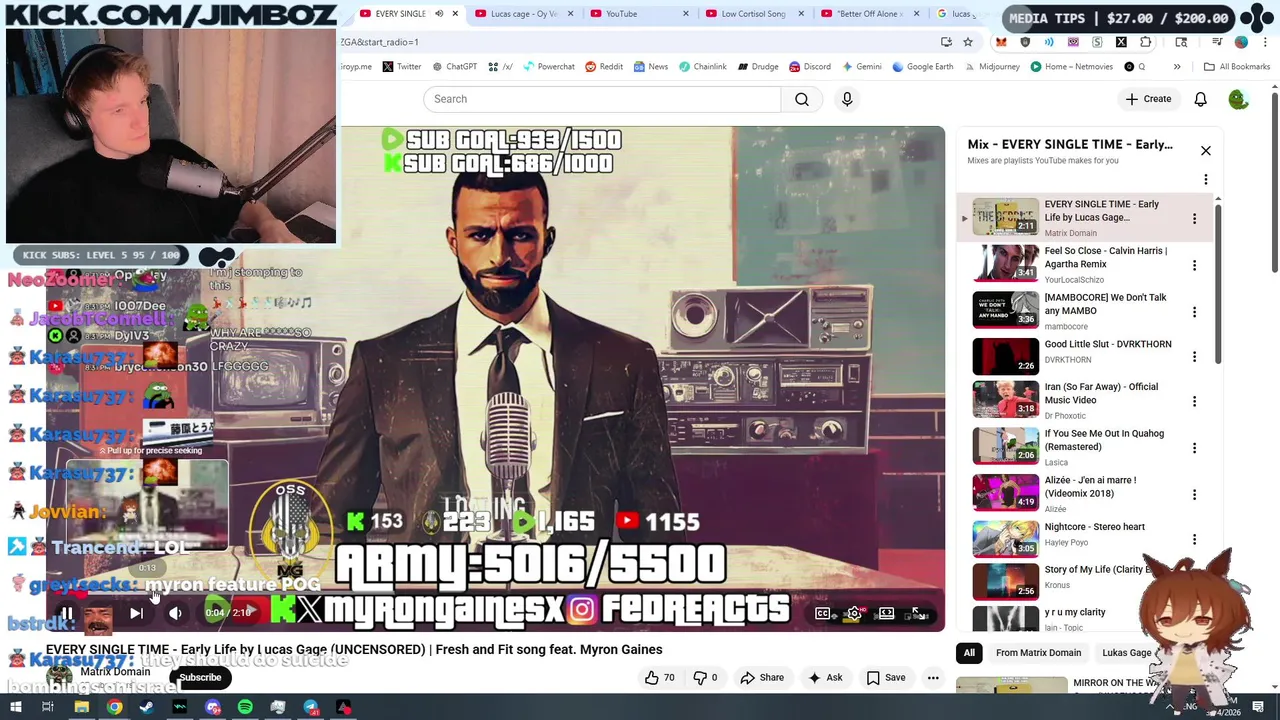Switch to Lucas cage - Oy Ve browser tab
This screenshot has width=1280, height=720.
click(x=524, y=14)
